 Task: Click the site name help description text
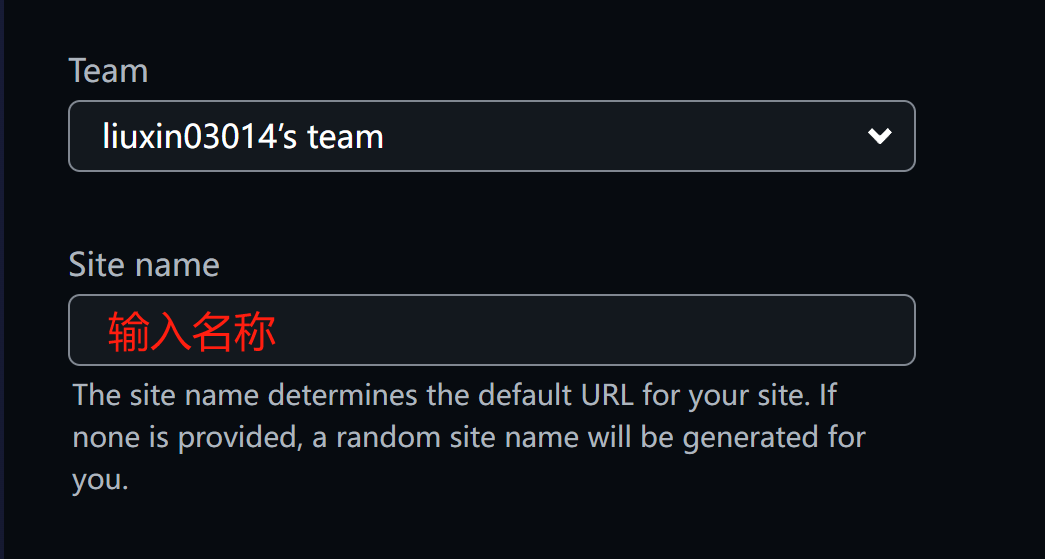tap(469, 436)
